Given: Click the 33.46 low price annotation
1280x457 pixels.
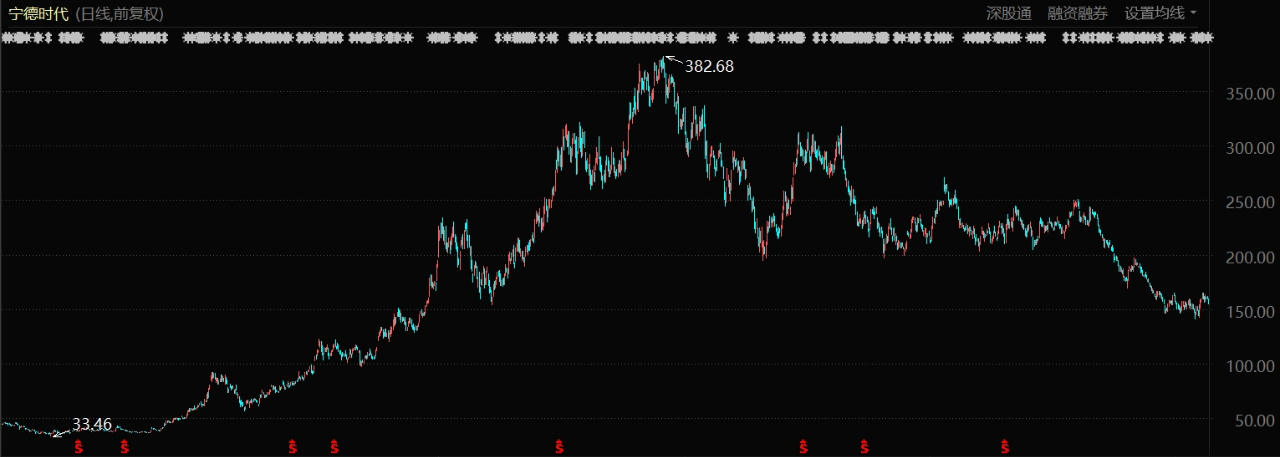Looking at the screenshot, I should coord(92,424).
